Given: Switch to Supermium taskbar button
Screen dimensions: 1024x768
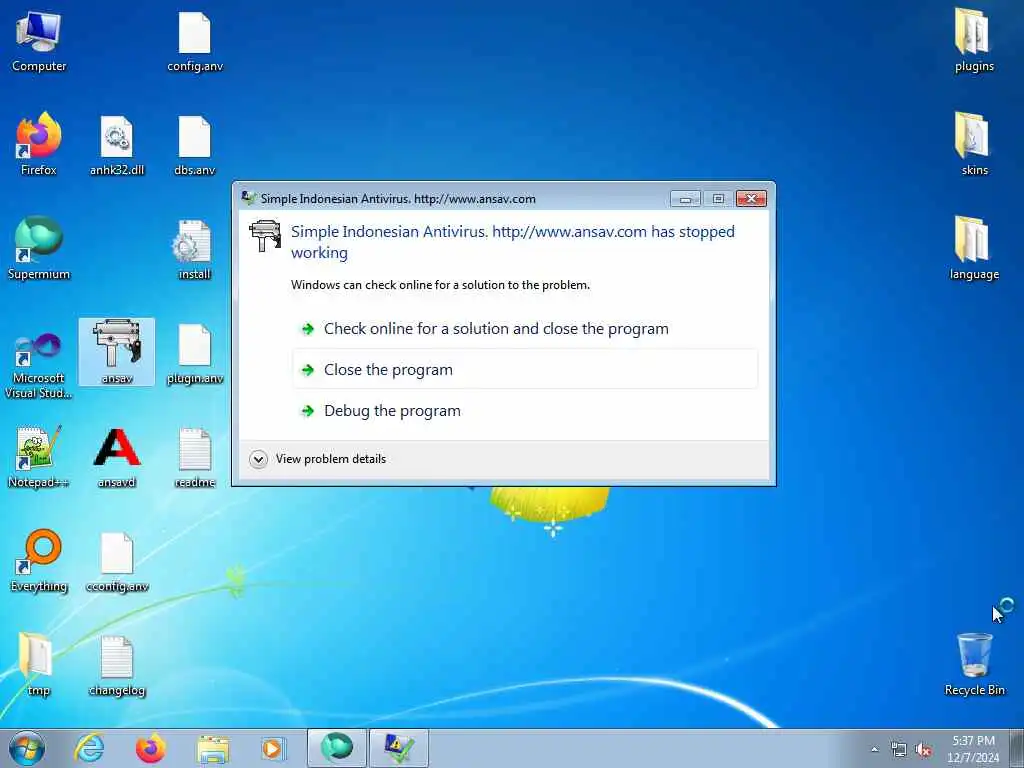Looking at the screenshot, I should point(336,748).
